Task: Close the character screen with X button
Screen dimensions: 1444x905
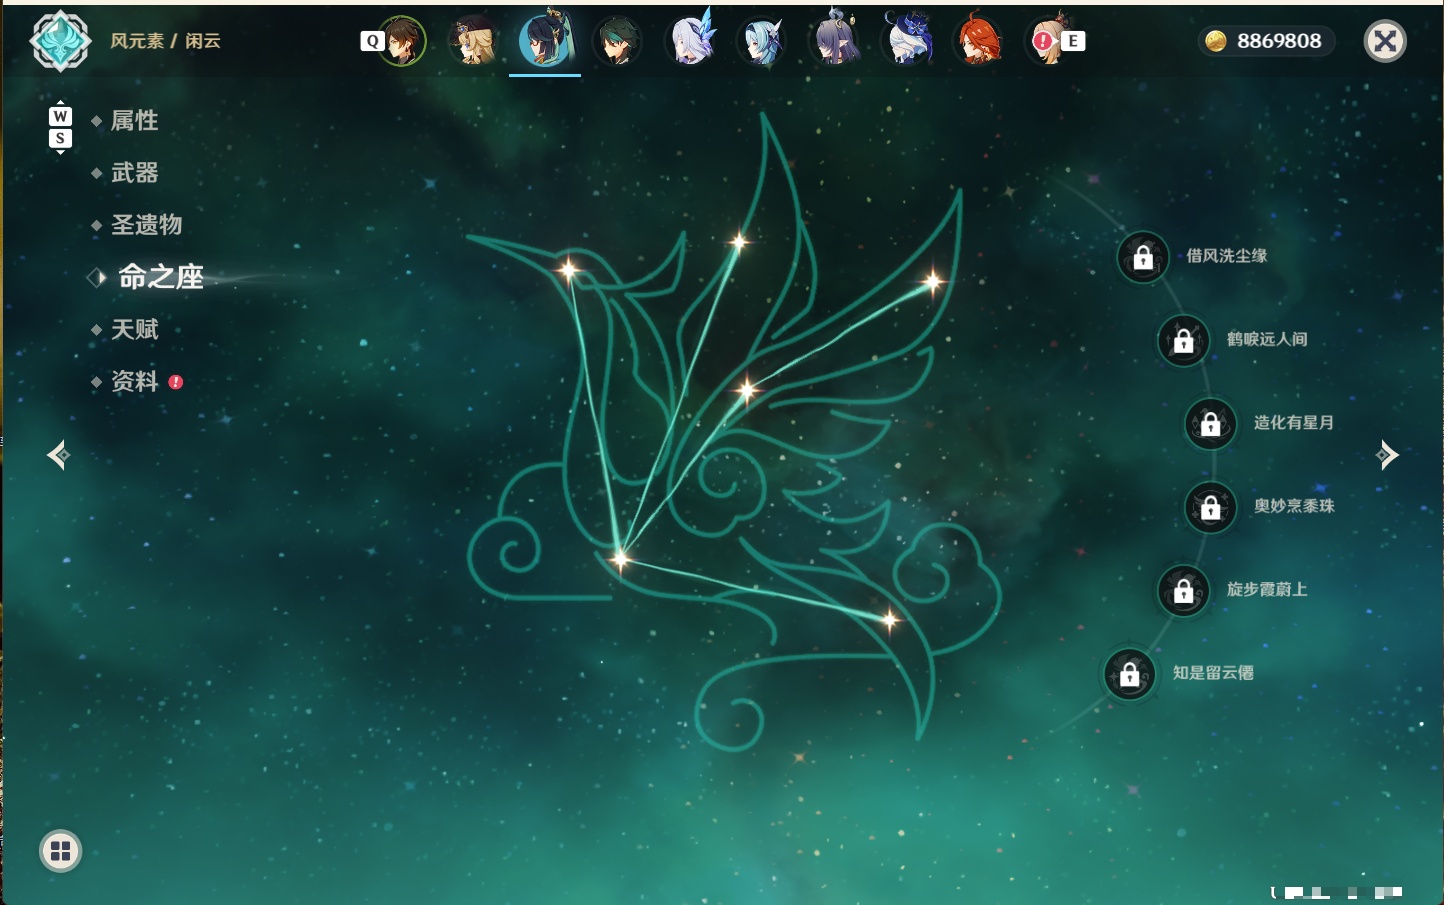Action: 1385,41
